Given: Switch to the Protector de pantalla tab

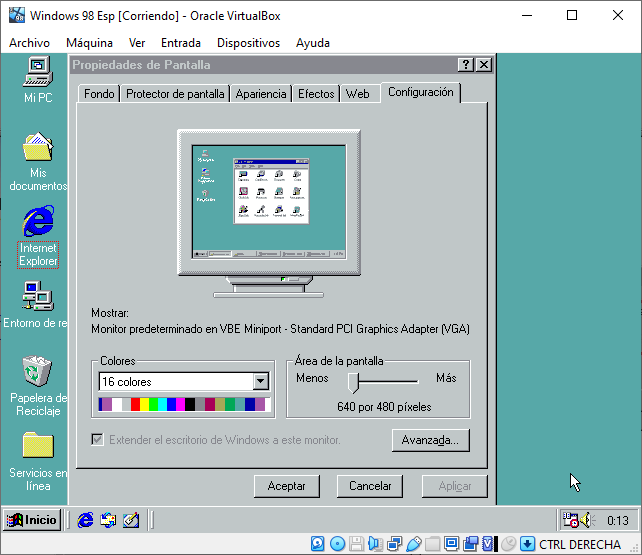Looking at the screenshot, I should pos(175,94).
